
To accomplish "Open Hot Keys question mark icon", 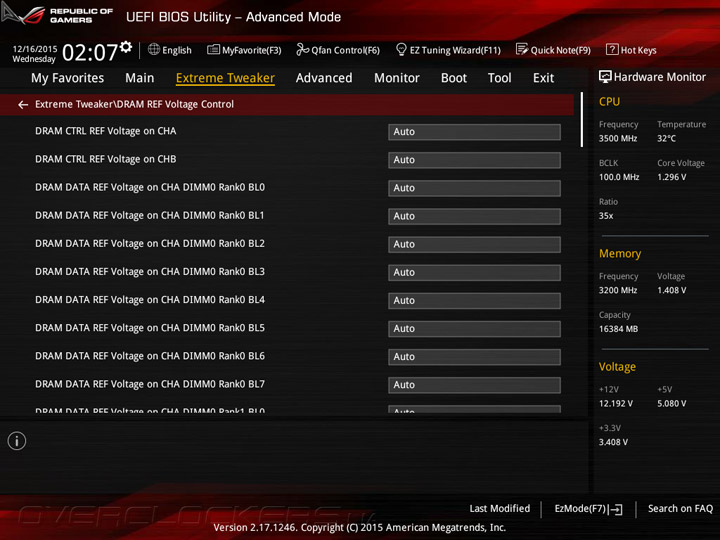I will pyautogui.click(x=612, y=49).
